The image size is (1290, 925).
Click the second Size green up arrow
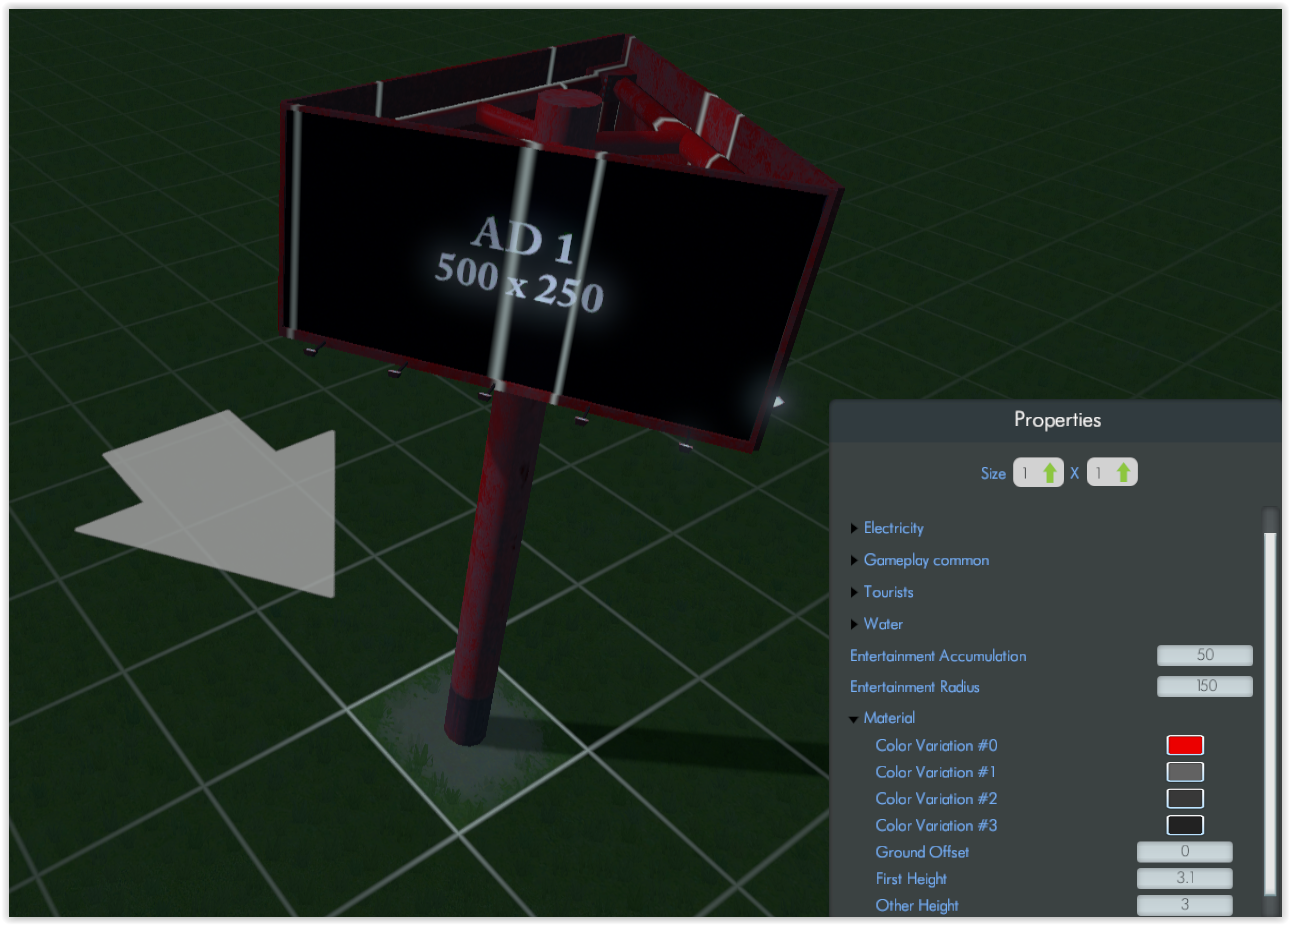click(1123, 473)
